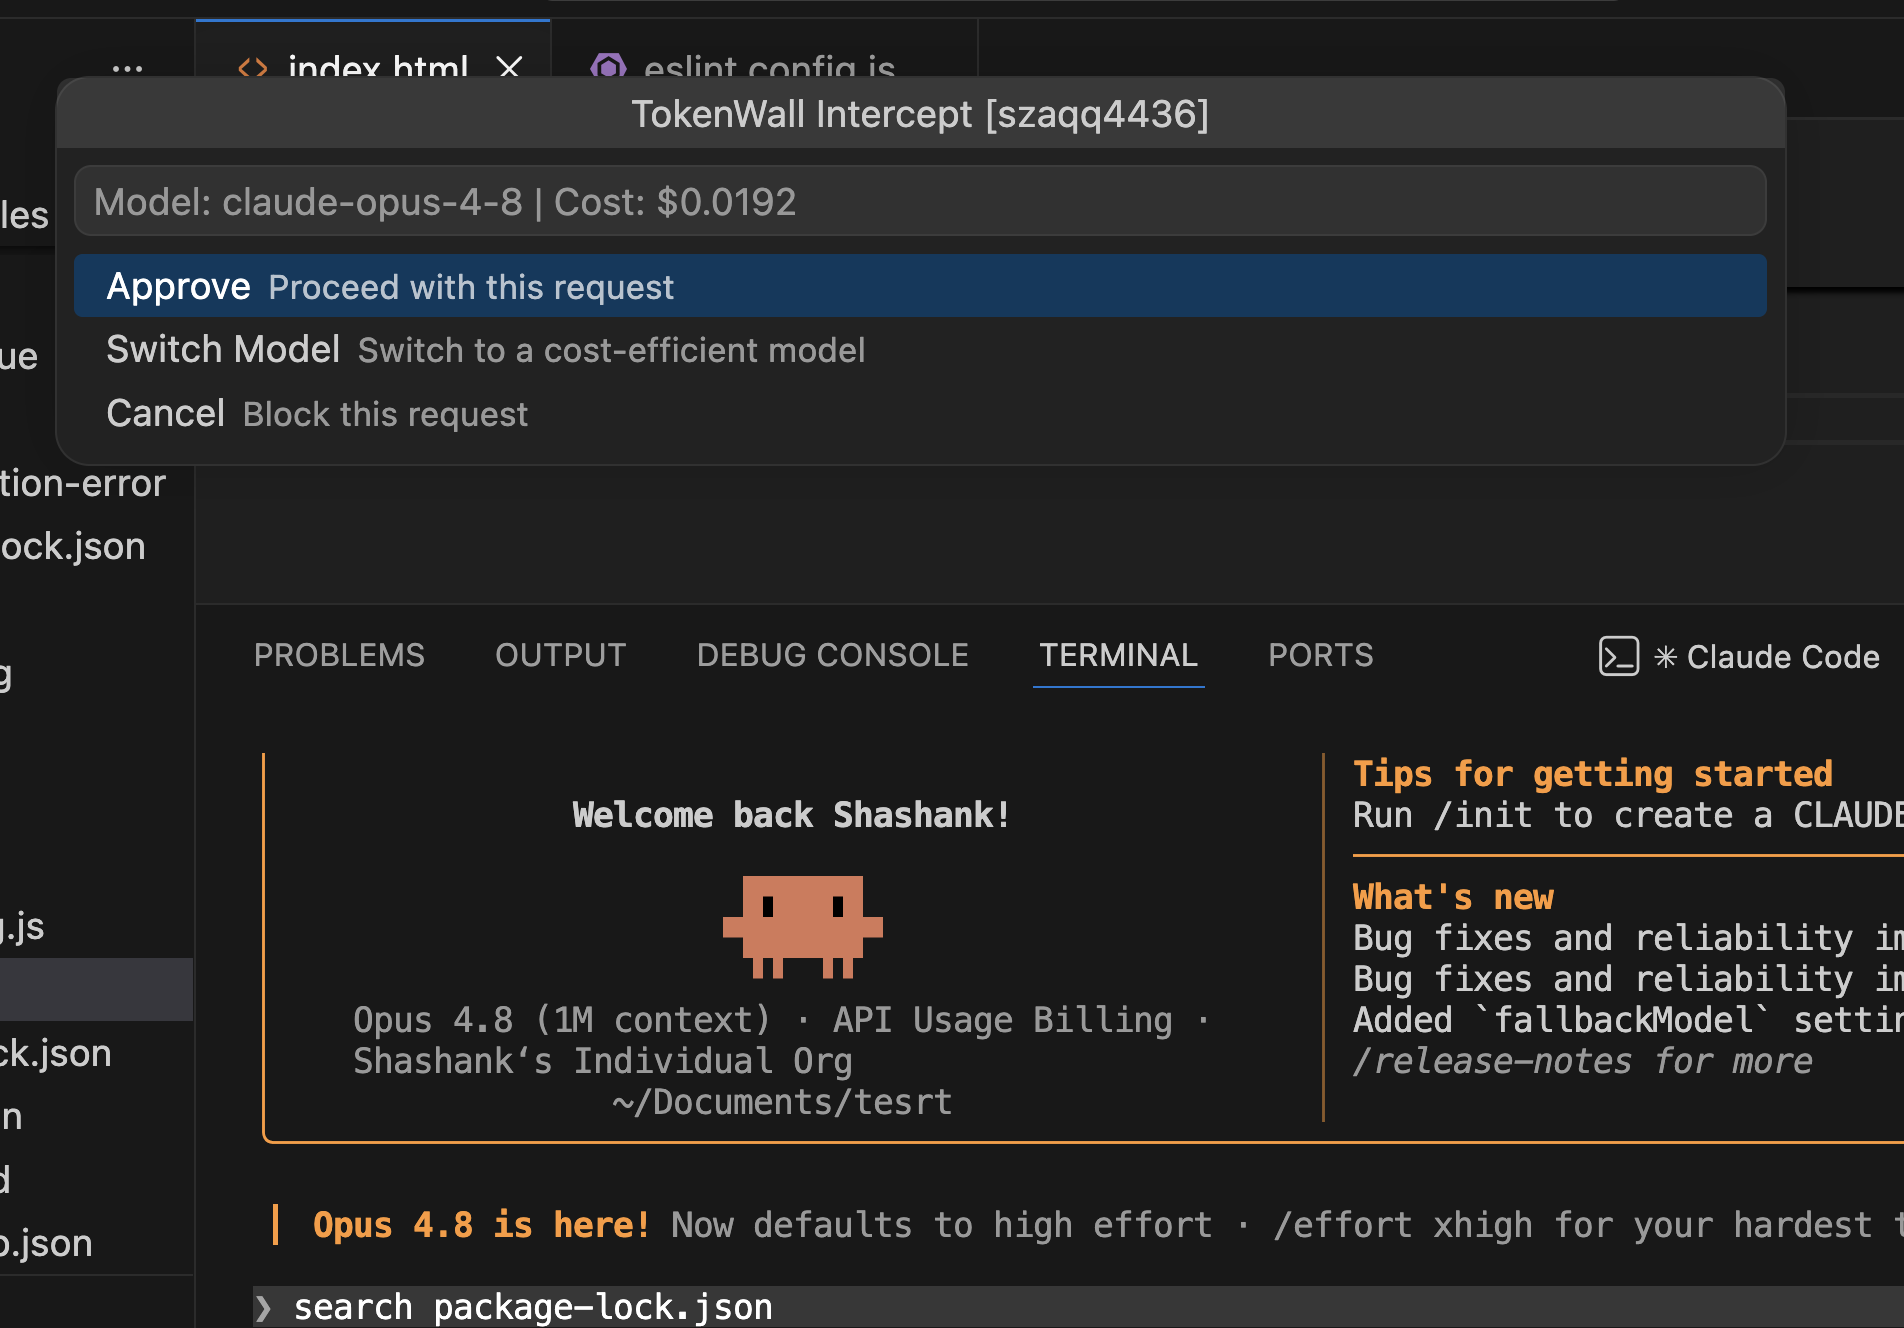Viewport: 1904px width, 1328px height.
Task: Select the file ending in '.js' in explorer
Action: click(22, 927)
